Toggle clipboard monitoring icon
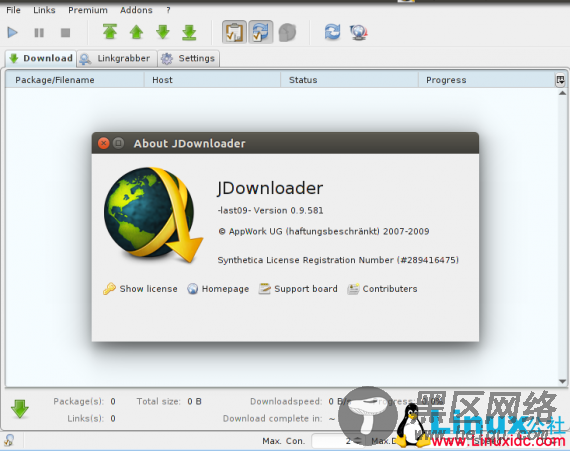The width and height of the screenshot is (570, 451). point(234,32)
